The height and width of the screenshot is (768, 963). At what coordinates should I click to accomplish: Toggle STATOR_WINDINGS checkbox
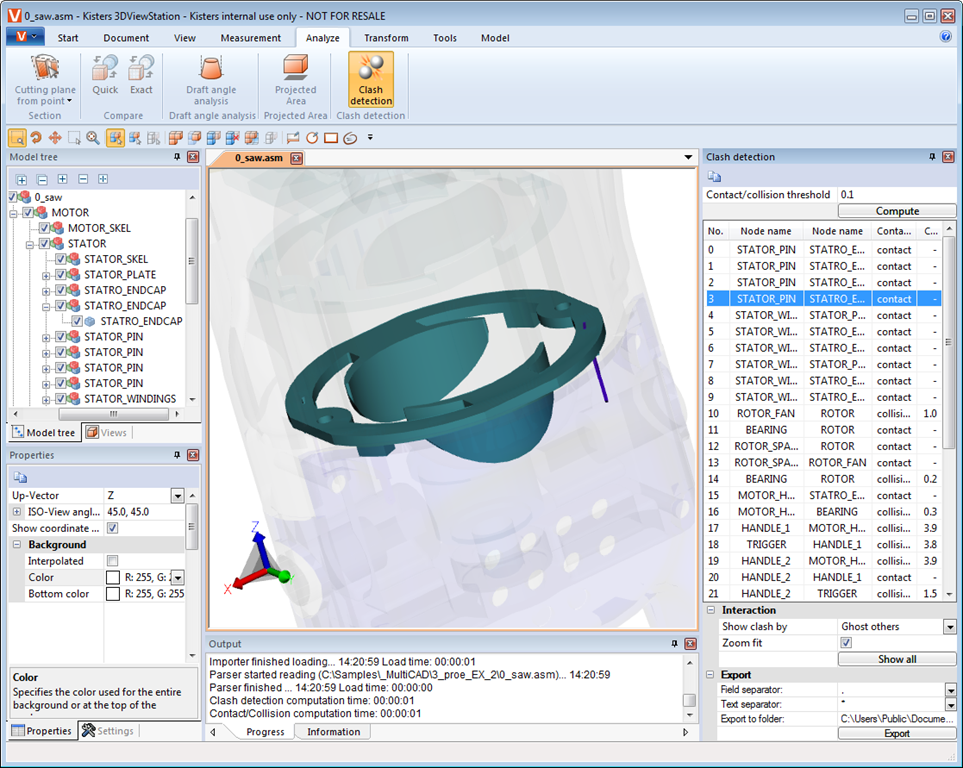(x=61, y=399)
